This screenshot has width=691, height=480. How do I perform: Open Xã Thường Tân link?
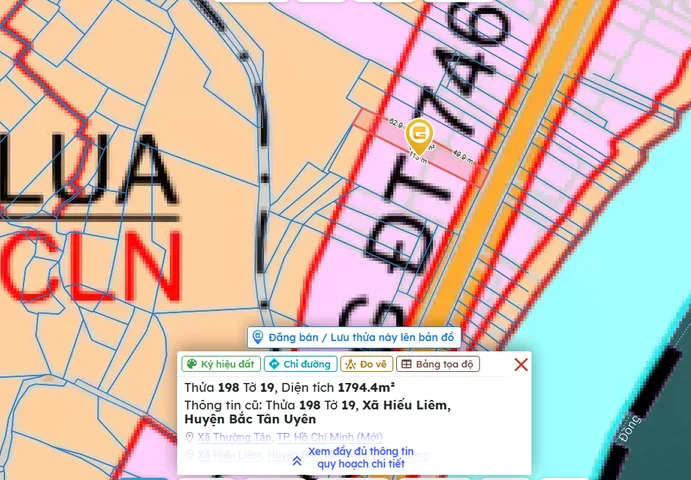click(234, 437)
